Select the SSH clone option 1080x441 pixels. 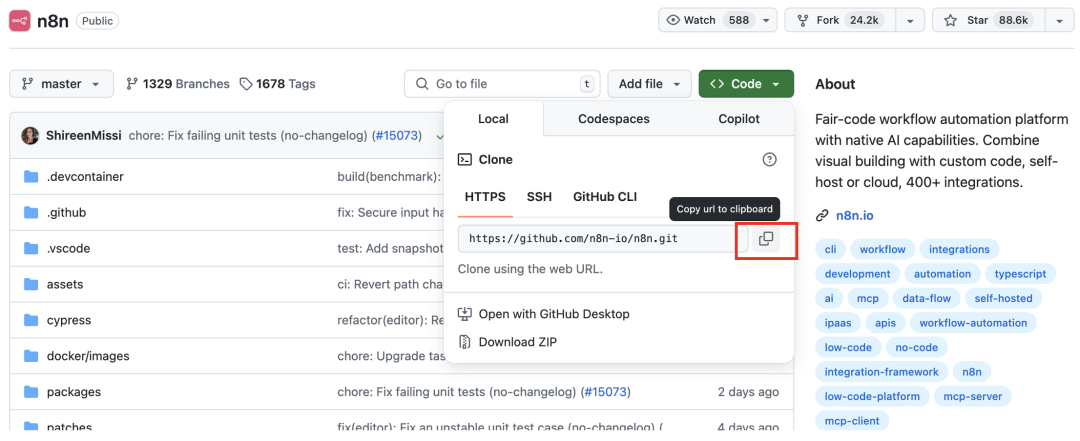(539, 197)
